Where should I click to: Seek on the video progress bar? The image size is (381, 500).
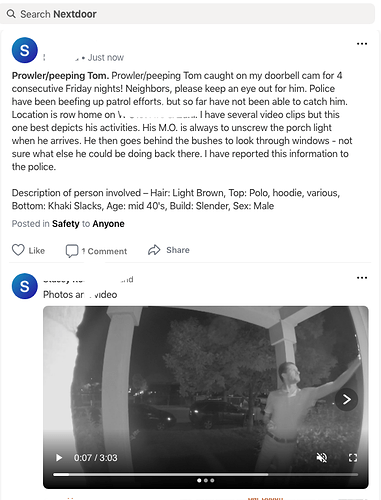click(205, 474)
